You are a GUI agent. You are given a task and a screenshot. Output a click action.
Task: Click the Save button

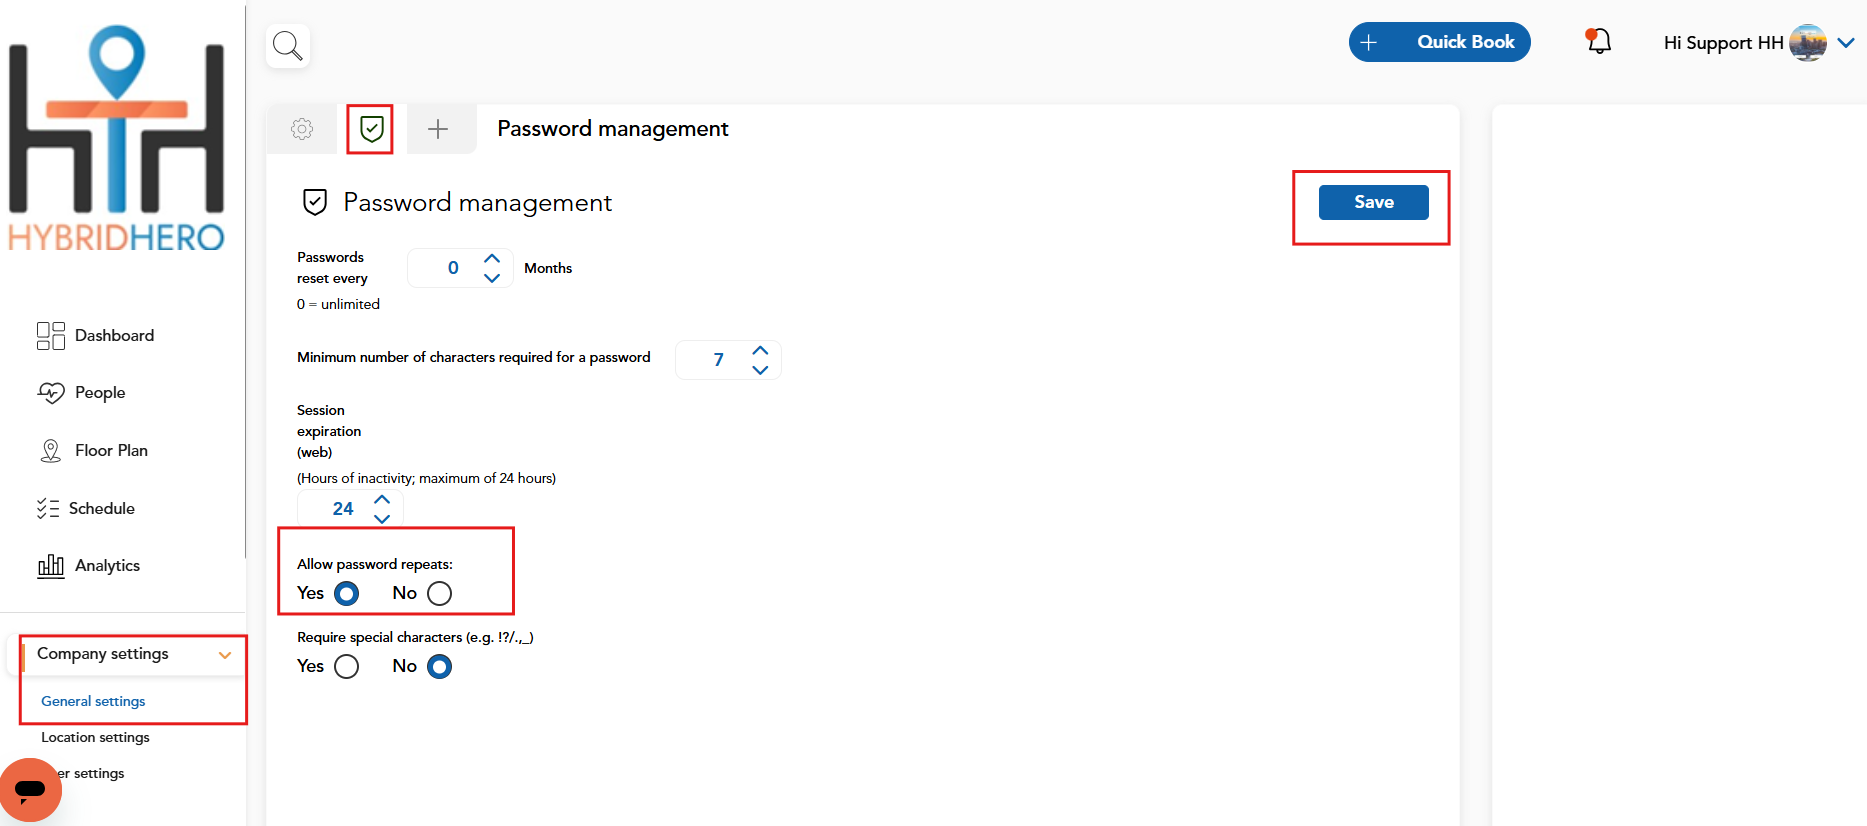click(x=1372, y=202)
